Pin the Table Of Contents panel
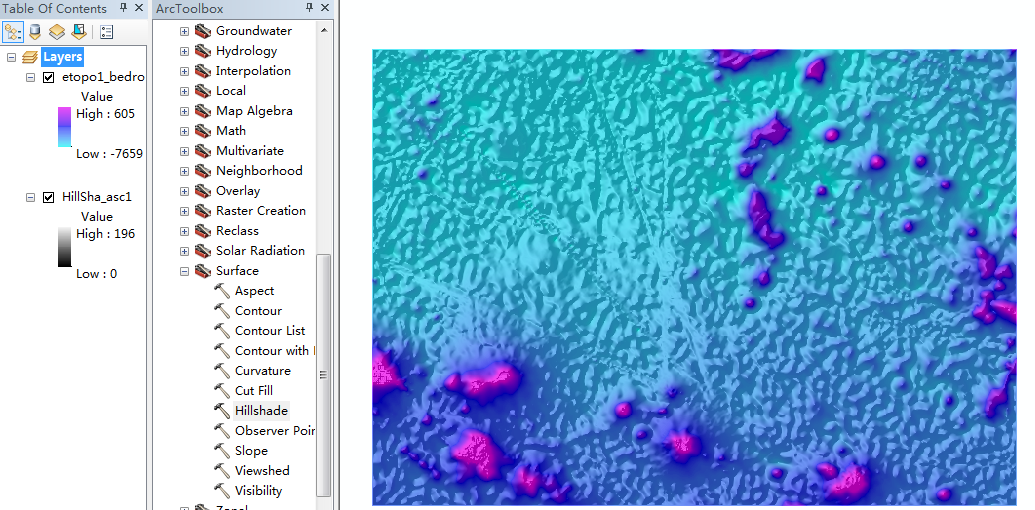 click(x=123, y=8)
